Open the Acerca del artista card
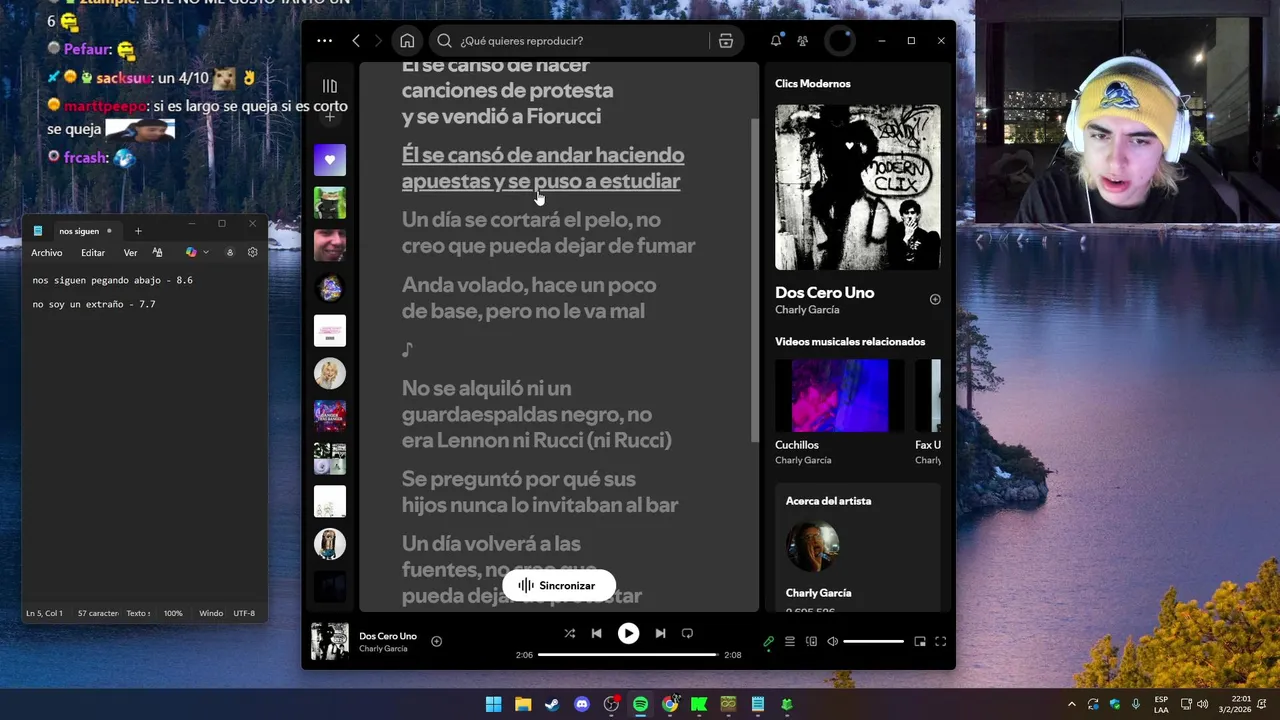The width and height of the screenshot is (1280, 720). 858,548
